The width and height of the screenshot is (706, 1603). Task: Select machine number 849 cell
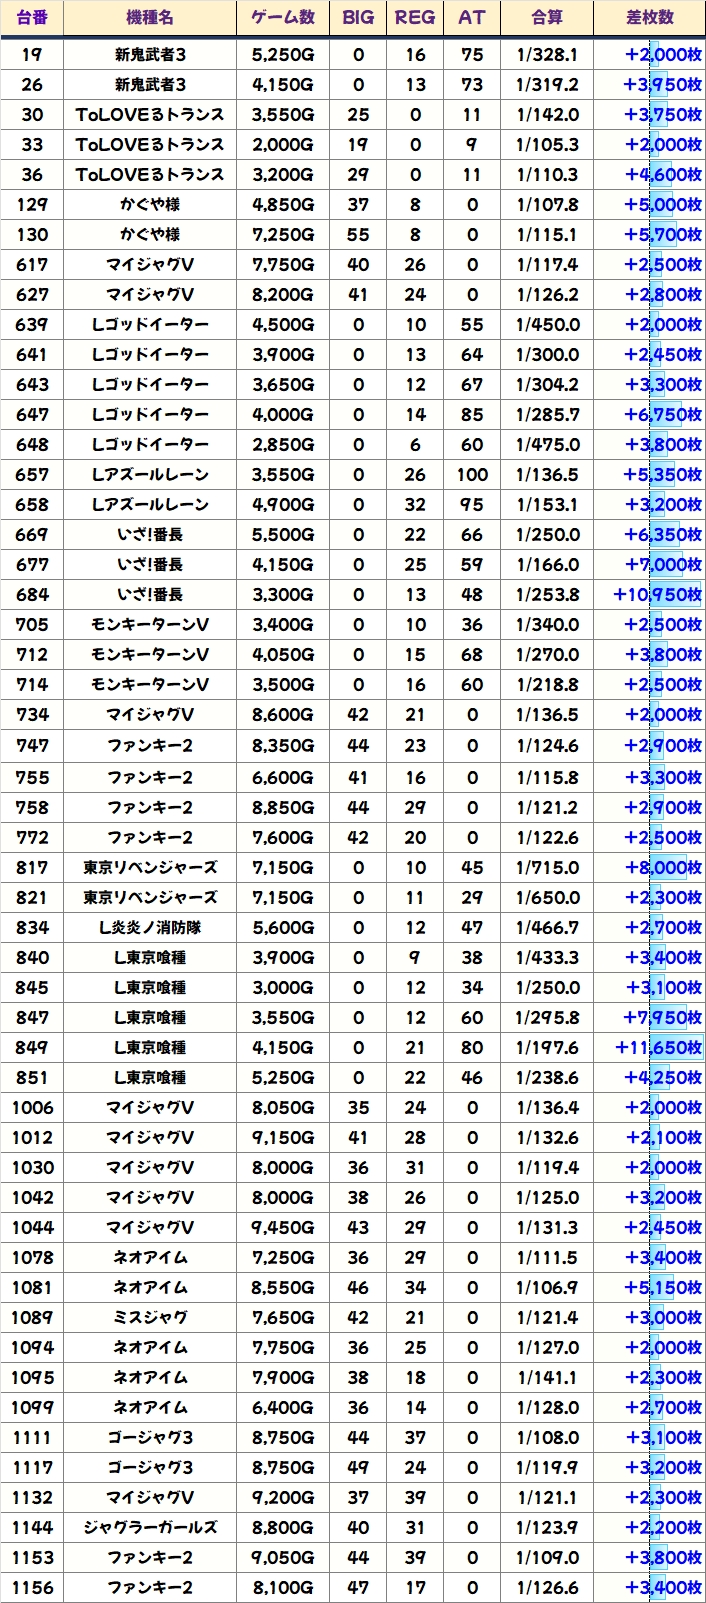pos(32,1047)
